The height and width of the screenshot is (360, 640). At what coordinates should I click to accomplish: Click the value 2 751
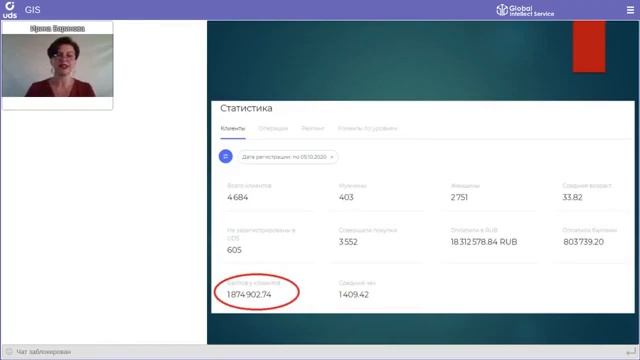click(459, 198)
